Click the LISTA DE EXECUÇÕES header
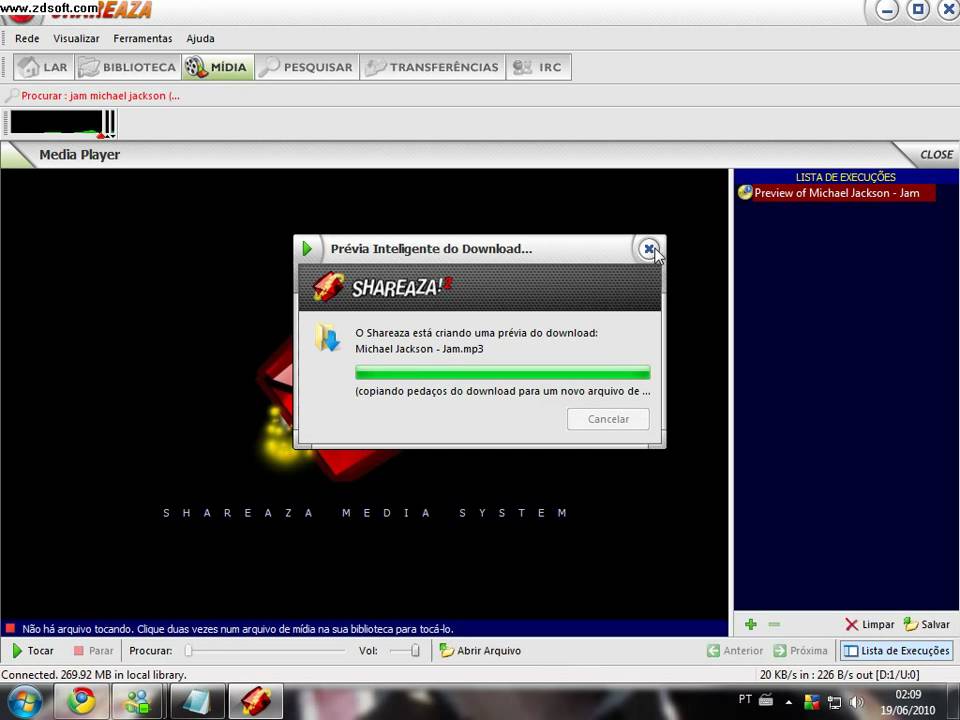Viewport: 960px width, 720px height. 846,177
